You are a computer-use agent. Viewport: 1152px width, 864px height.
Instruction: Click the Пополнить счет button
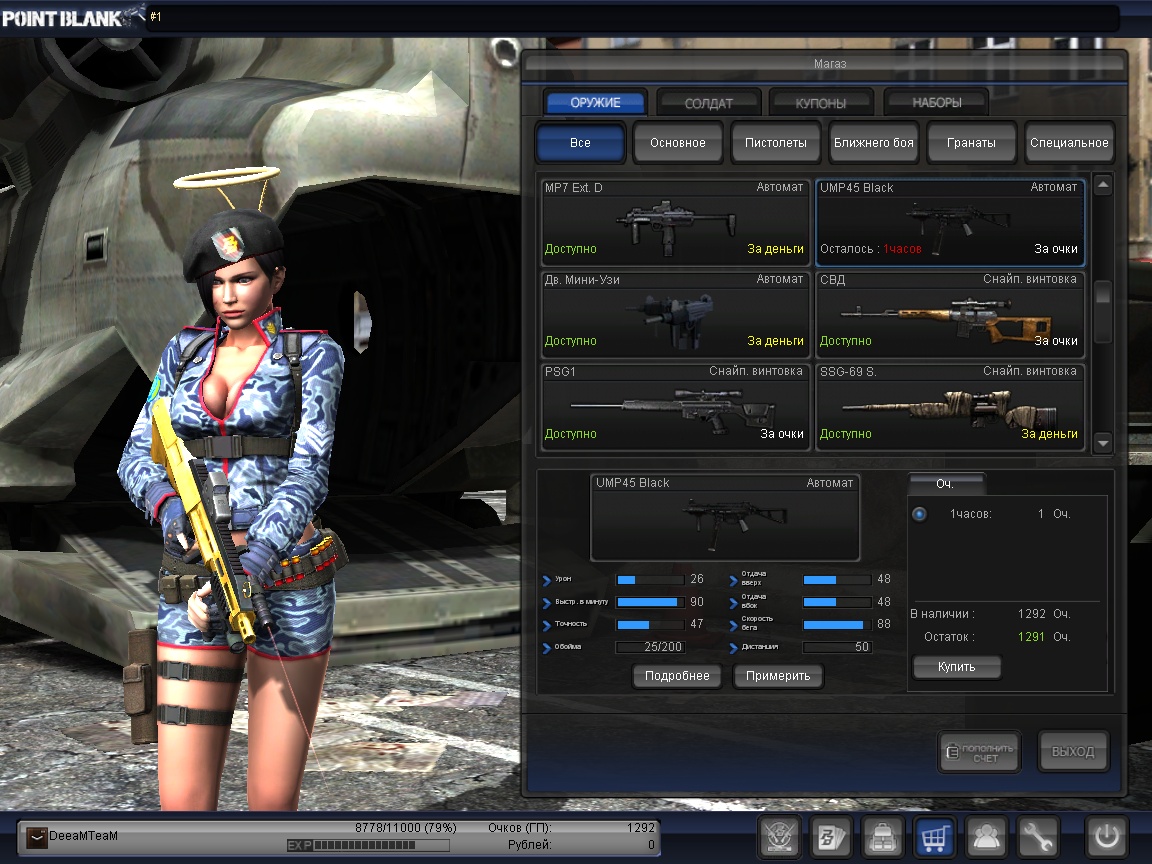click(x=979, y=752)
